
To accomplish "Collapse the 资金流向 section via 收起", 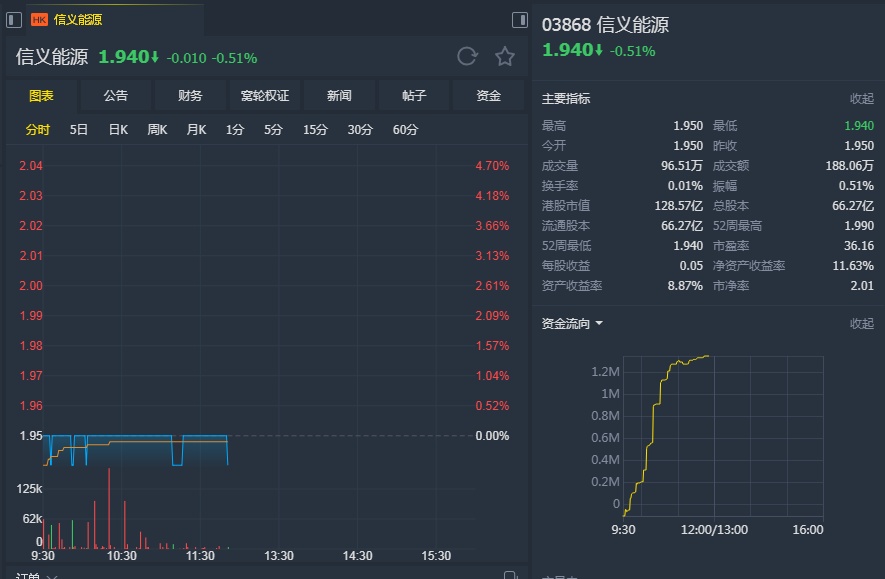I will [862, 323].
